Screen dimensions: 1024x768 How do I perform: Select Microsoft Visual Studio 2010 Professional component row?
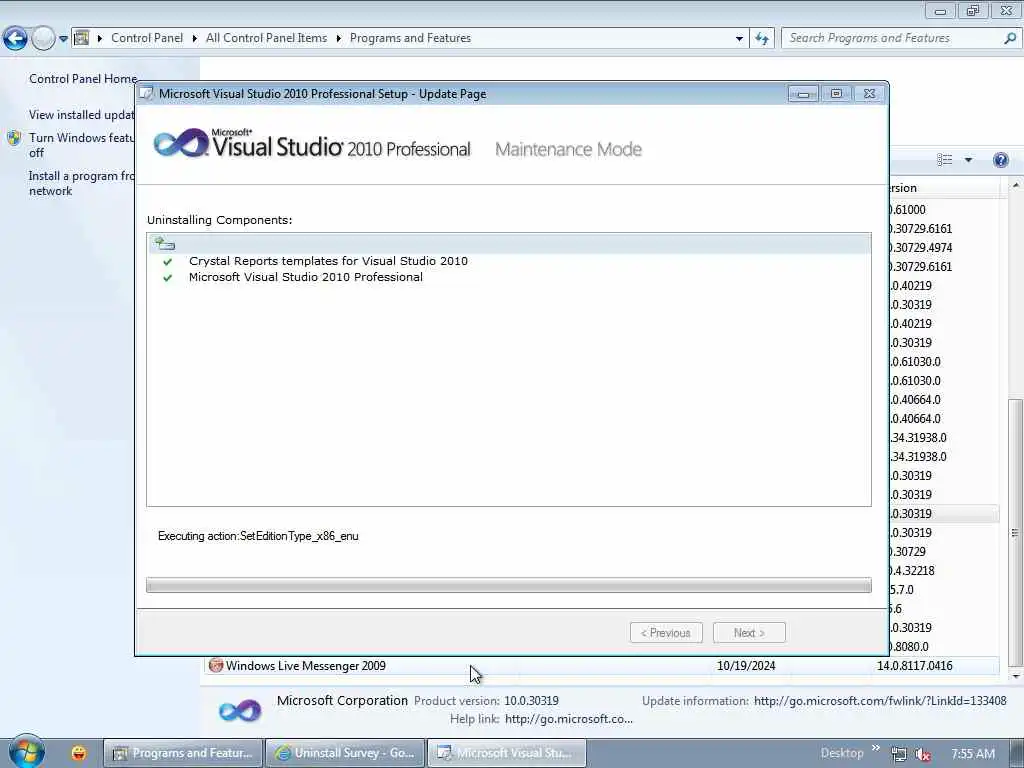[x=306, y=277]
